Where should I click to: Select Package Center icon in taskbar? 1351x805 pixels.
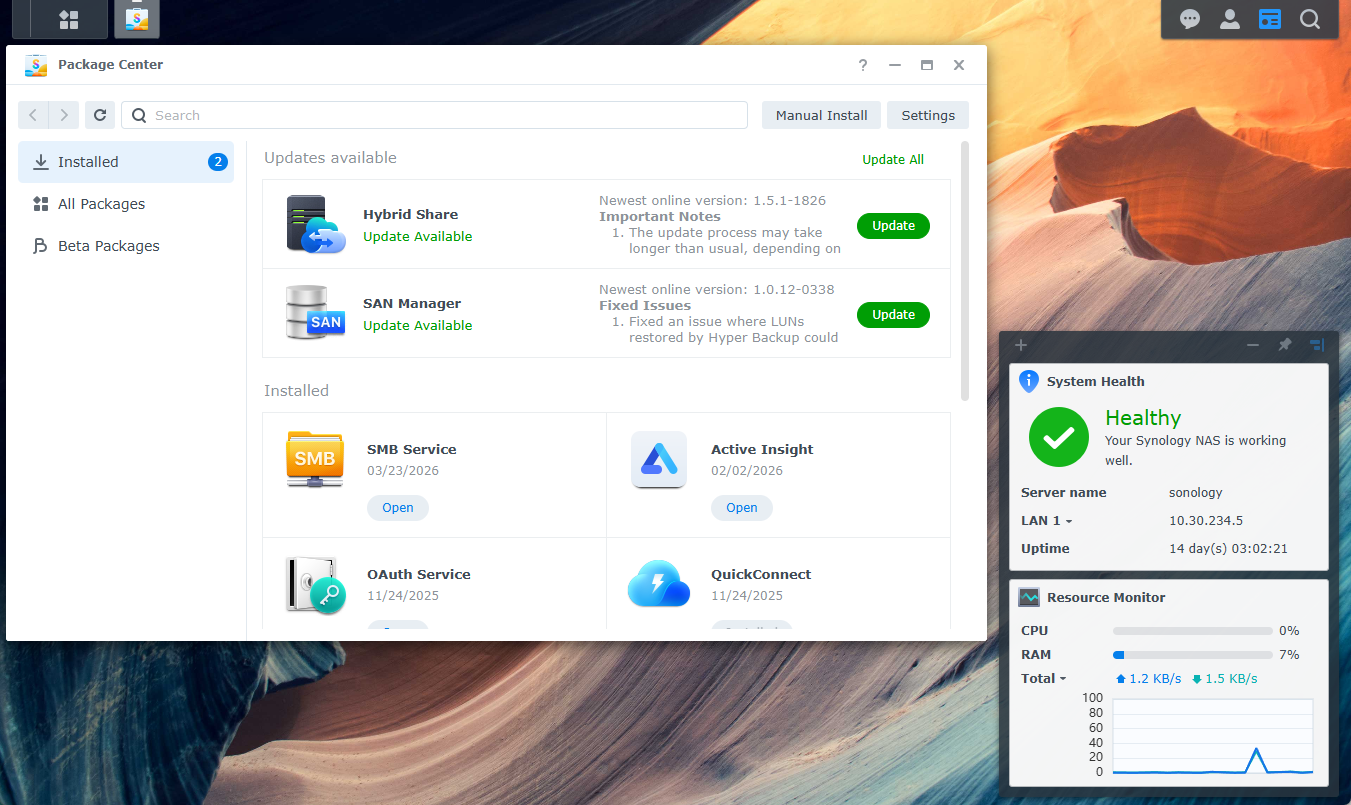[137, 19]
